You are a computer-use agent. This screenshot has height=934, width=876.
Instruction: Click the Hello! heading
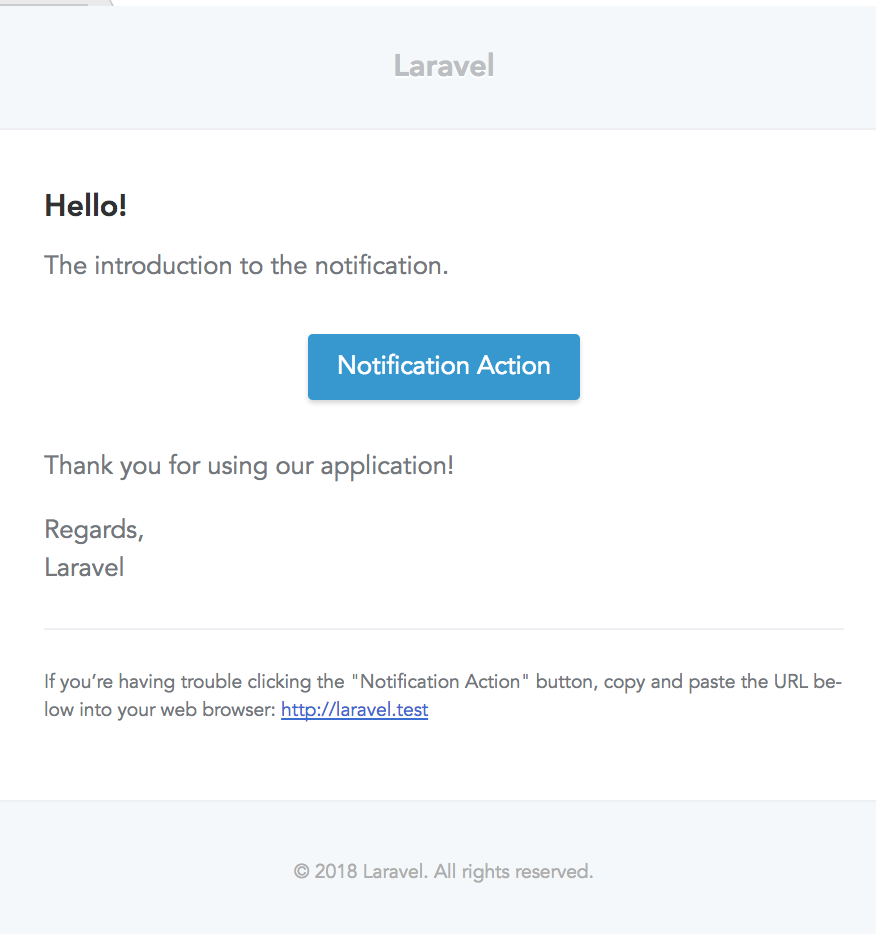[x=85, y=205]
